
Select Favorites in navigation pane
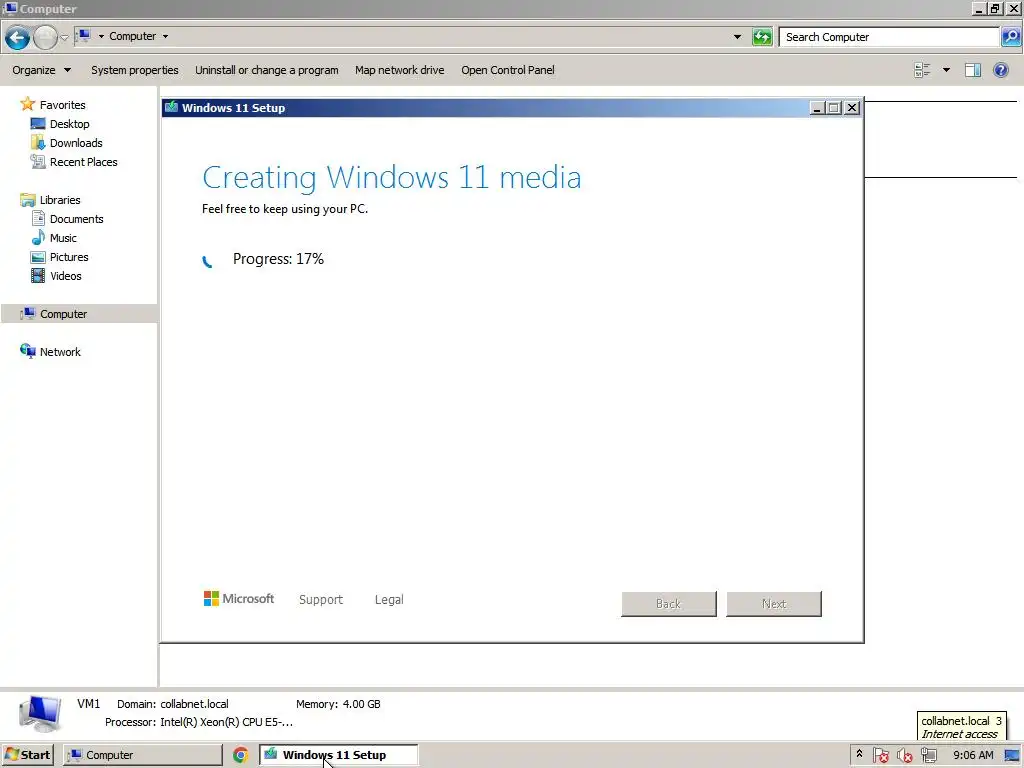click(62, 104)
